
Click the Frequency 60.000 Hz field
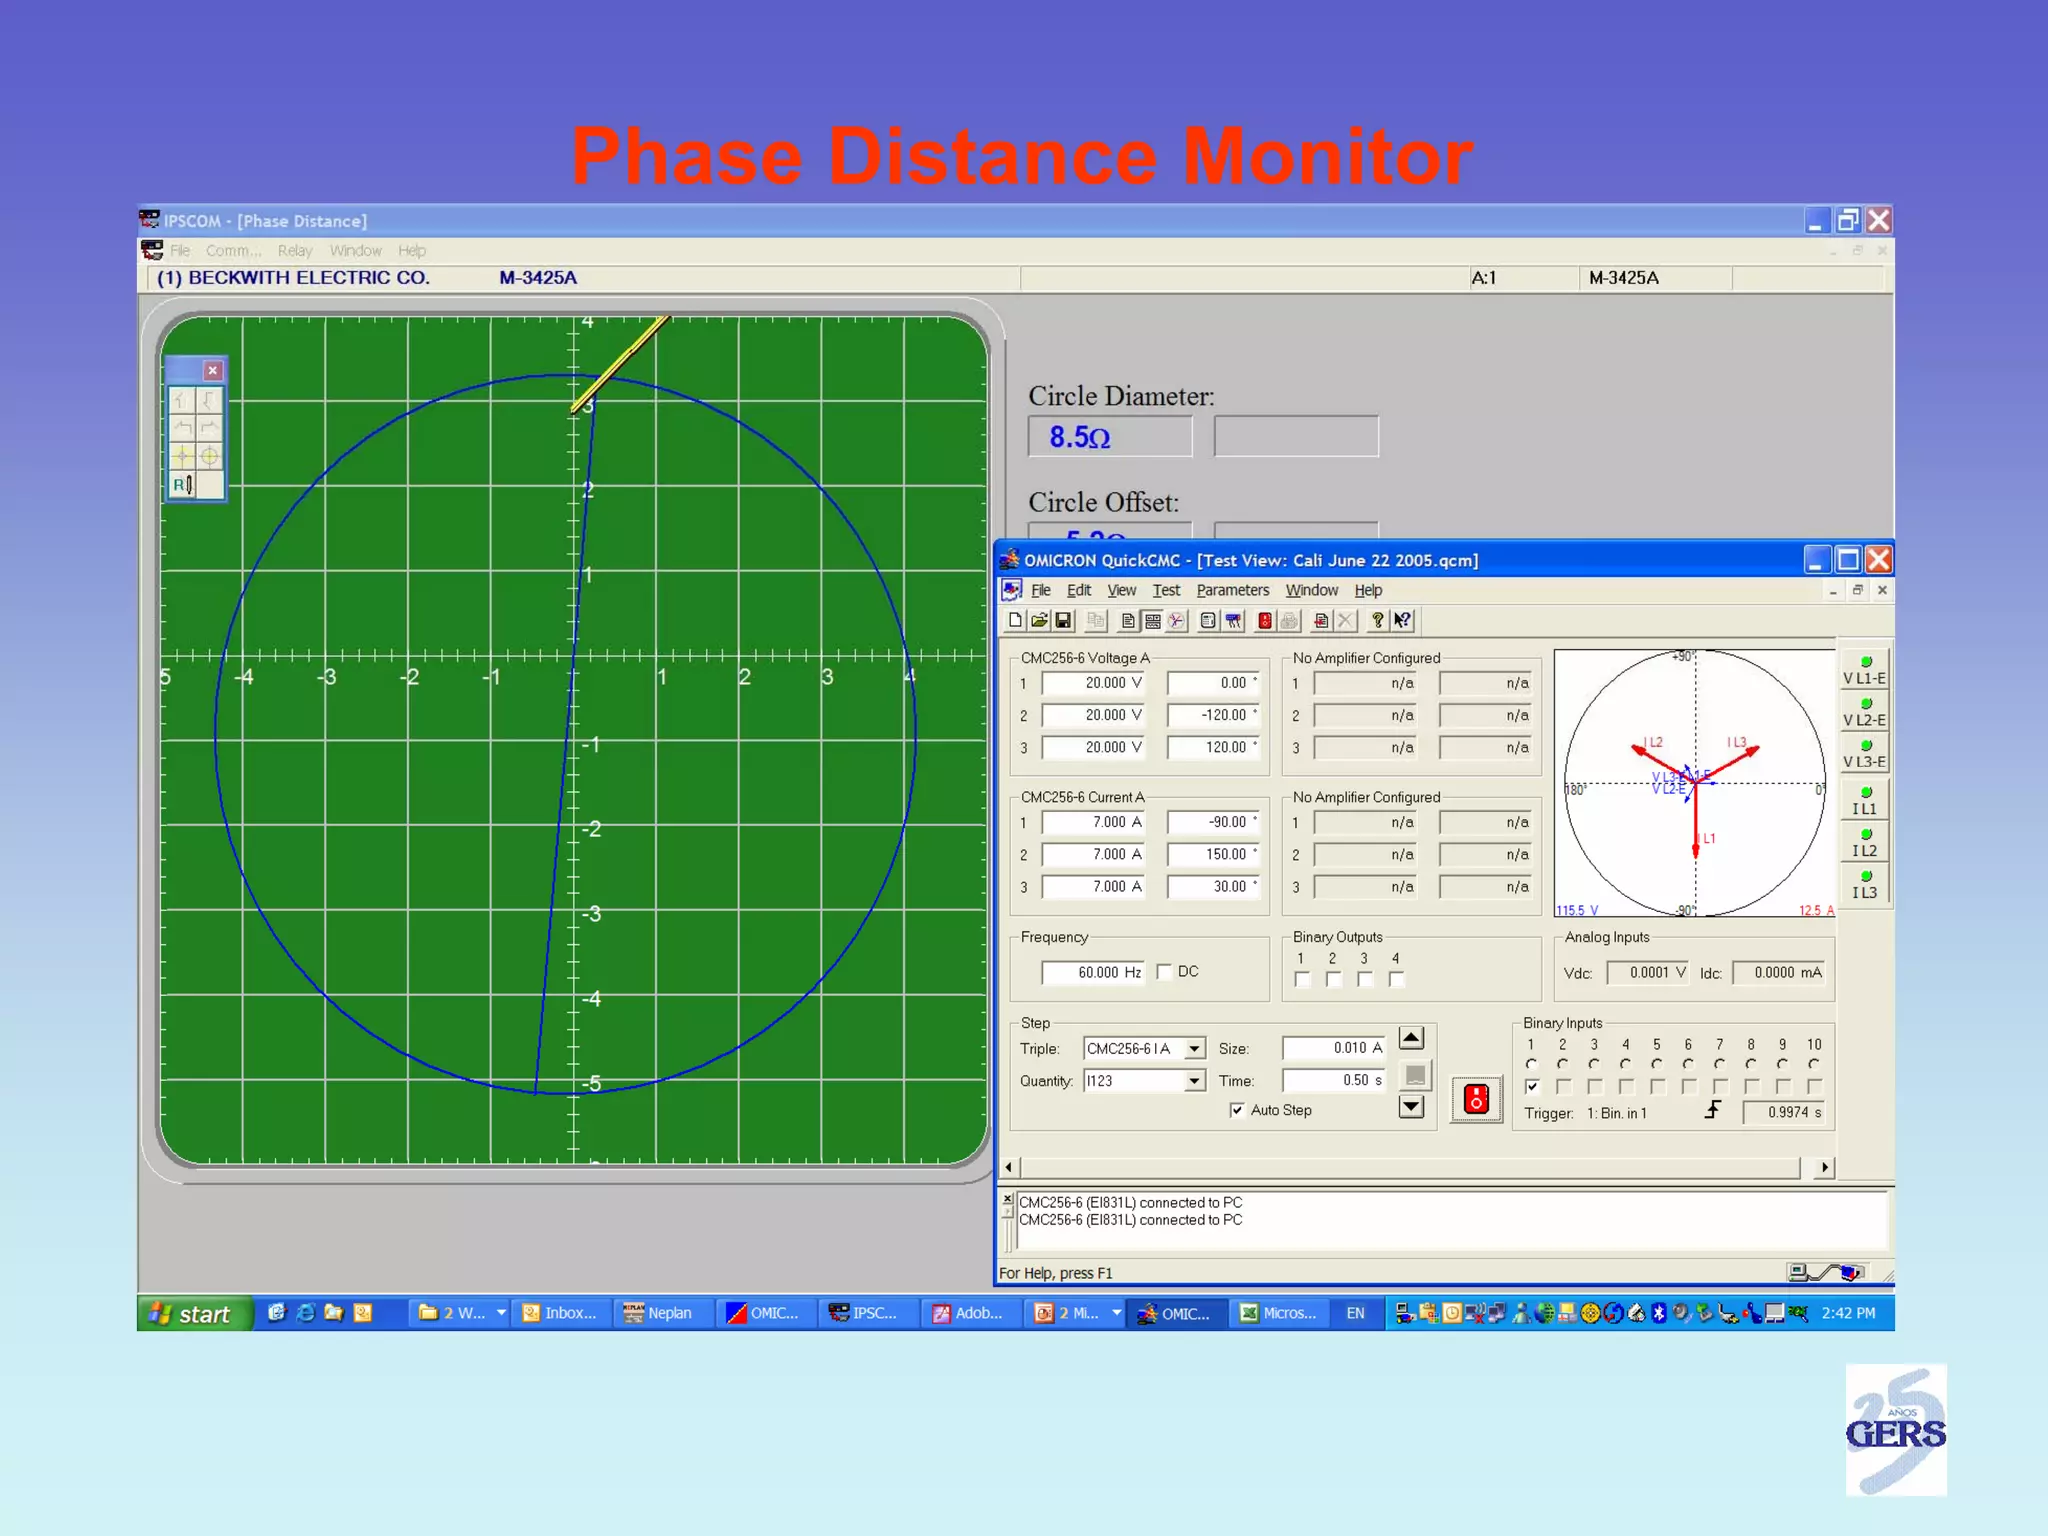(x=1092, y=972)
